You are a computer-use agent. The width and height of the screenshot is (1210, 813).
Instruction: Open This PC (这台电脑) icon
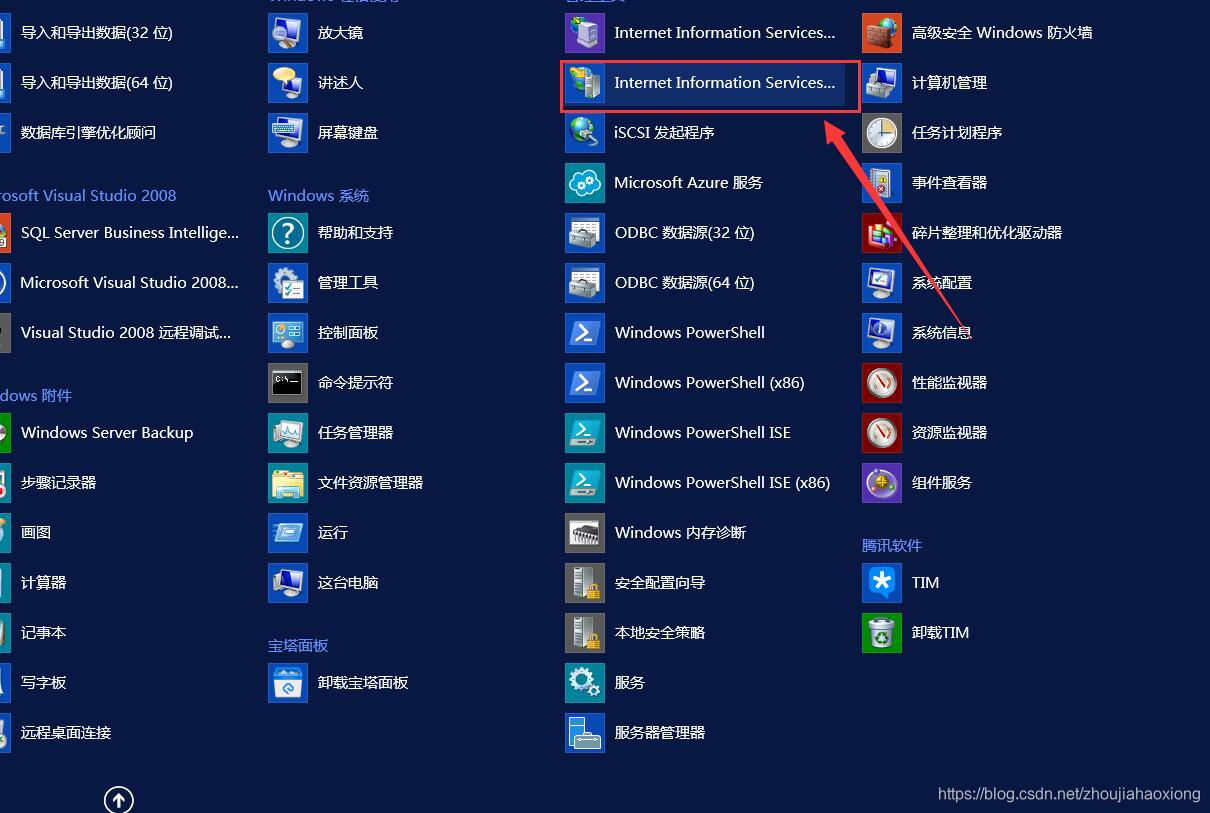tap(288, 583)
